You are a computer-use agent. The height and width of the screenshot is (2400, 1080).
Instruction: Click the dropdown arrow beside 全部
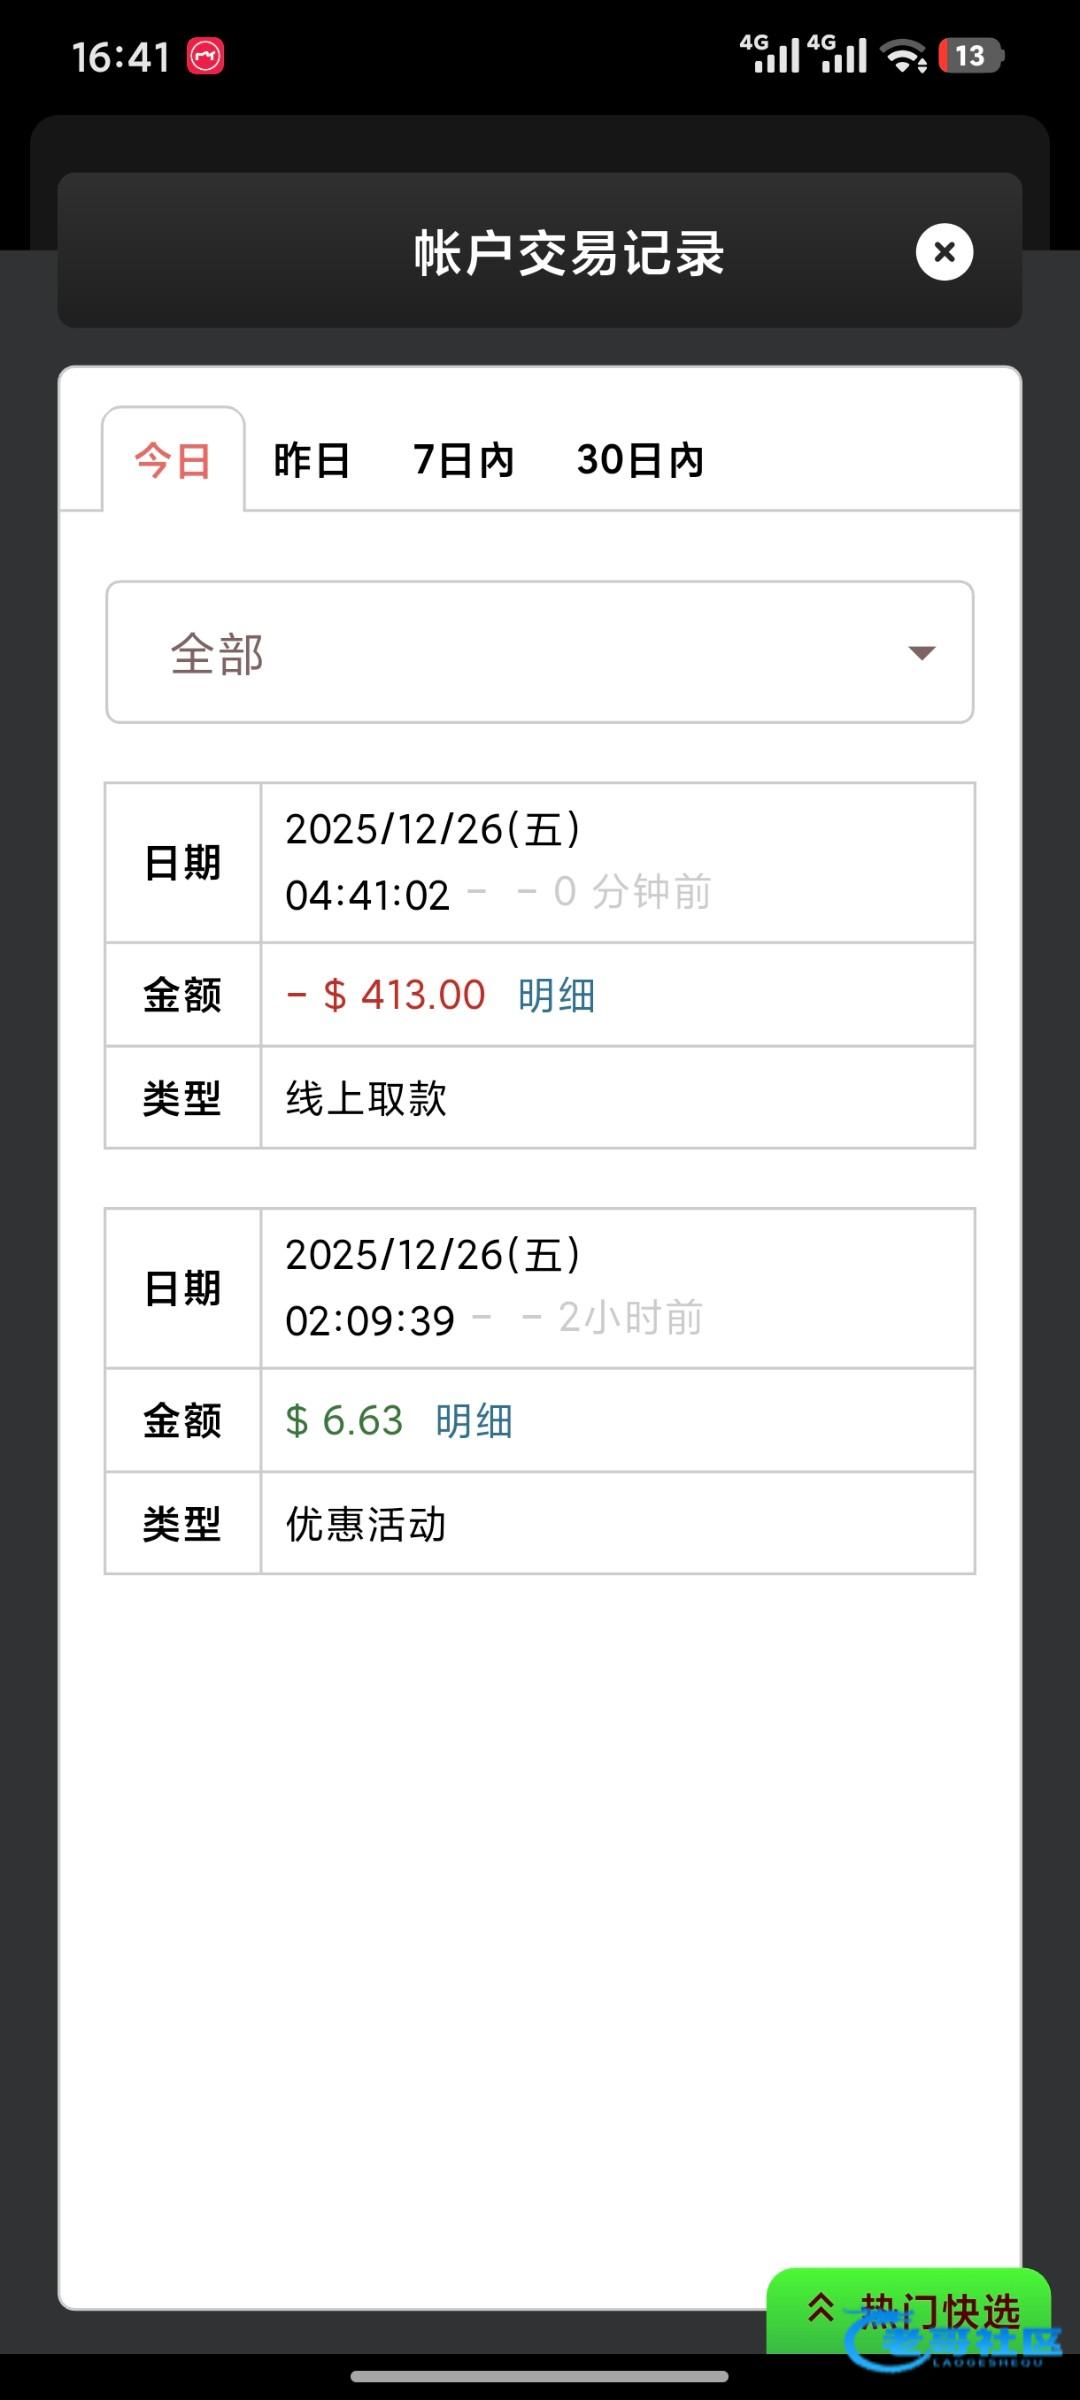click(x=921, y=653)
